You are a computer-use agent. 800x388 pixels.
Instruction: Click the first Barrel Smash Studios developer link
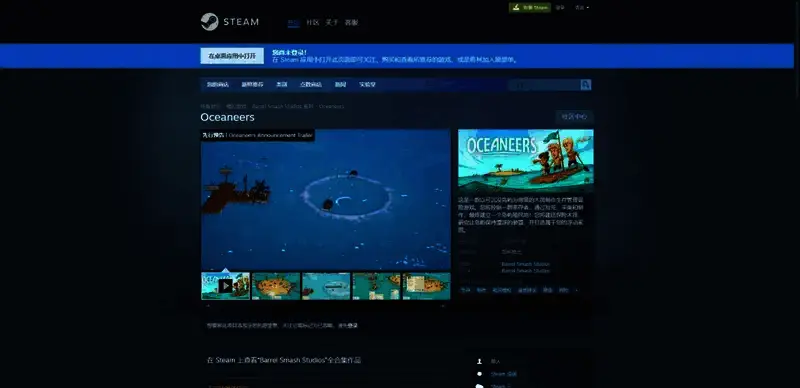[x=526, y=264]
